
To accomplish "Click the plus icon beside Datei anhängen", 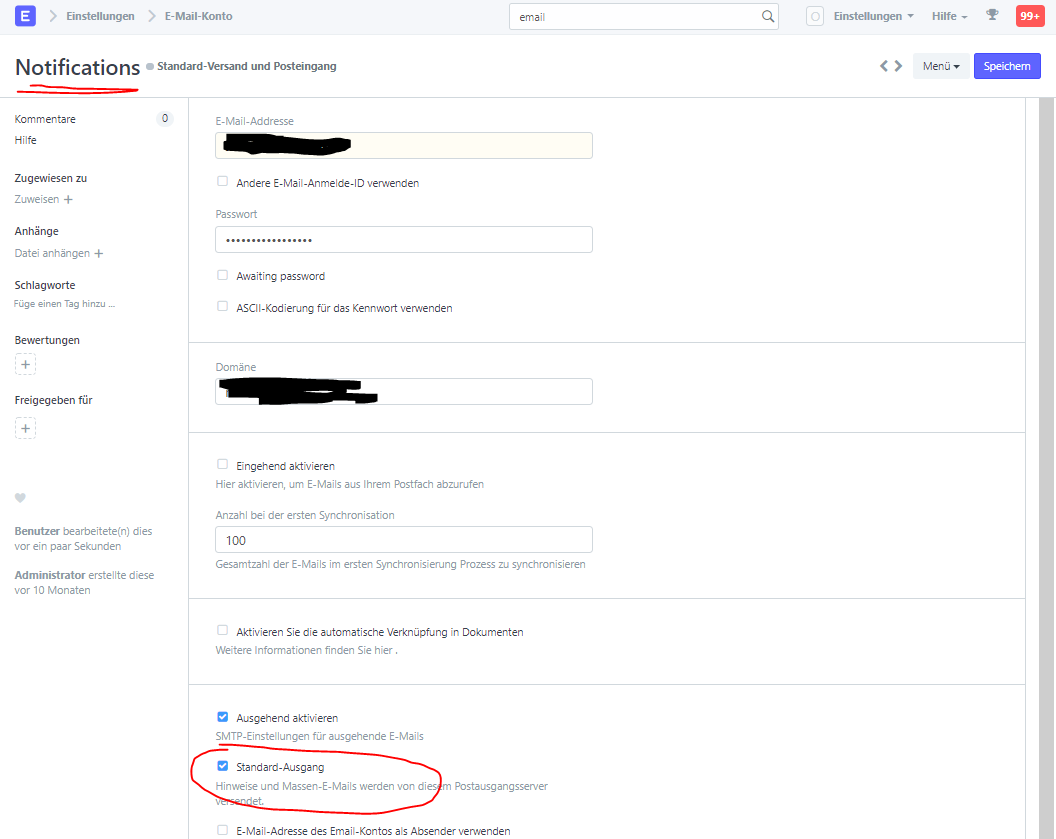I will point(99,253).
